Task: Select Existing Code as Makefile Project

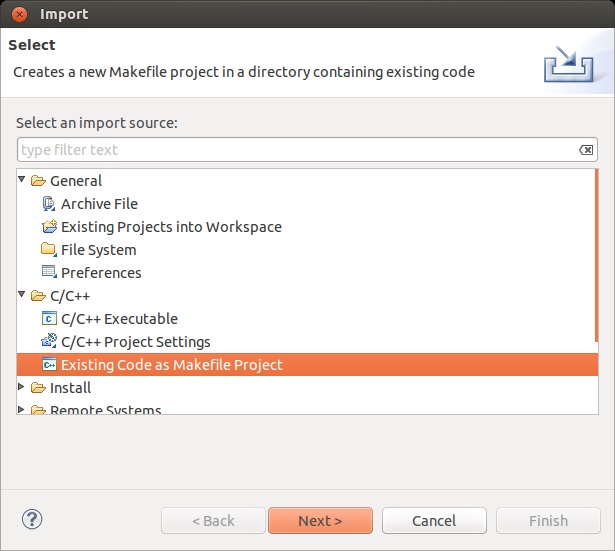Action: tap(171, 365)
